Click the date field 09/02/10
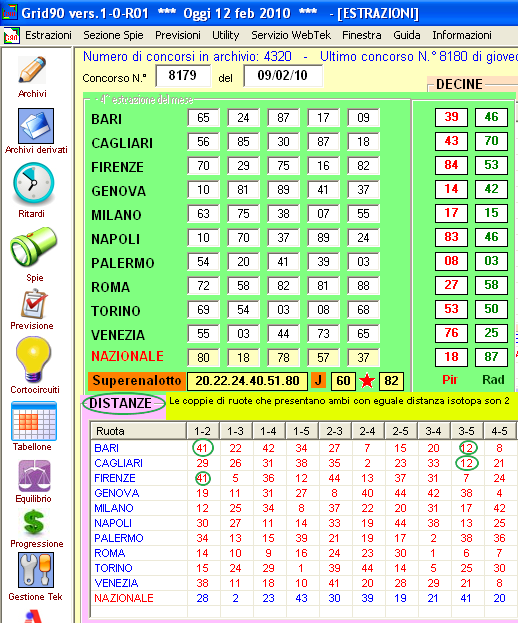This screenshot has height=623, width=518. [283, 75]
